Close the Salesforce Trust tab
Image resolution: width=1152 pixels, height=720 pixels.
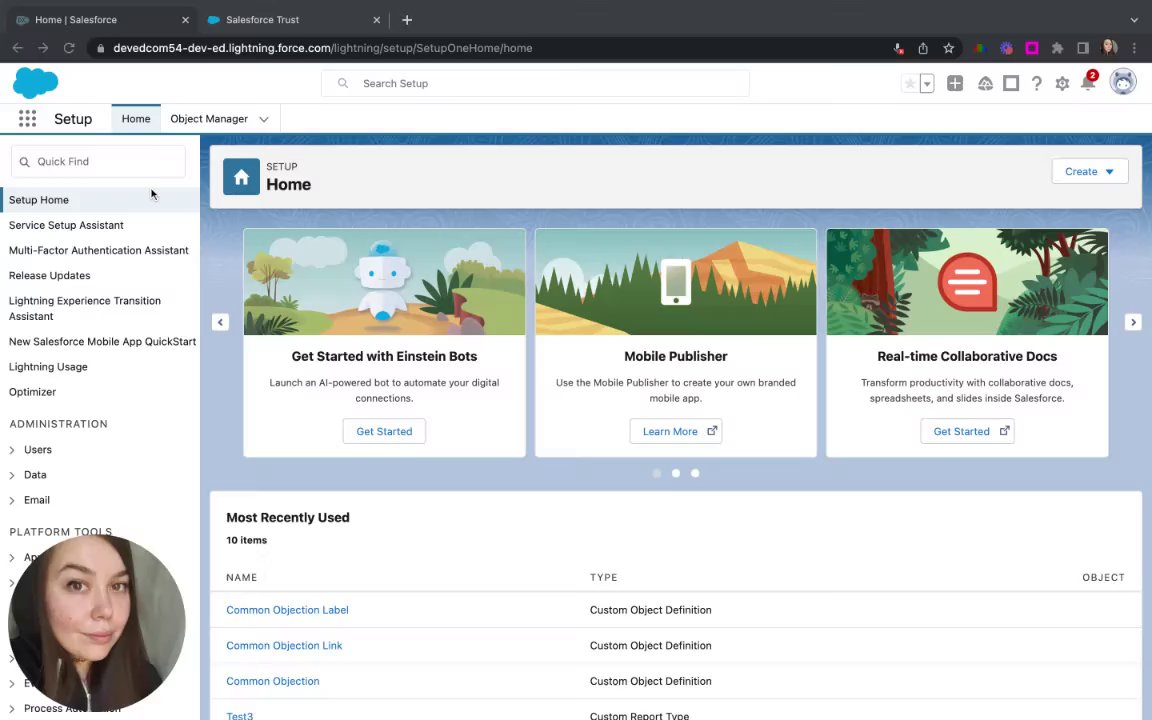pos(376,20)
